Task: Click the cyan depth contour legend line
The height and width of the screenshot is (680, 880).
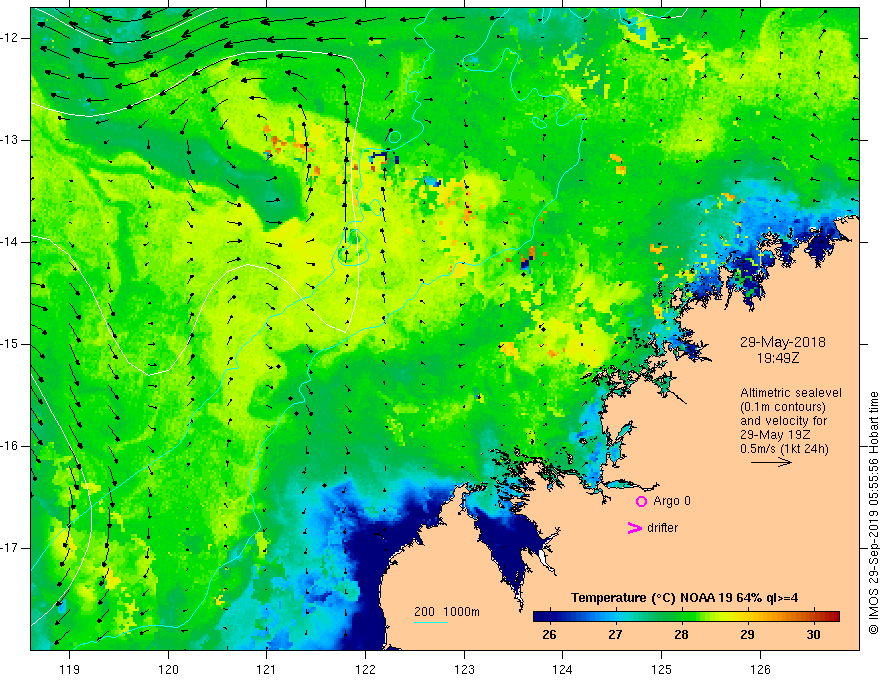Action: pos(431,622)
